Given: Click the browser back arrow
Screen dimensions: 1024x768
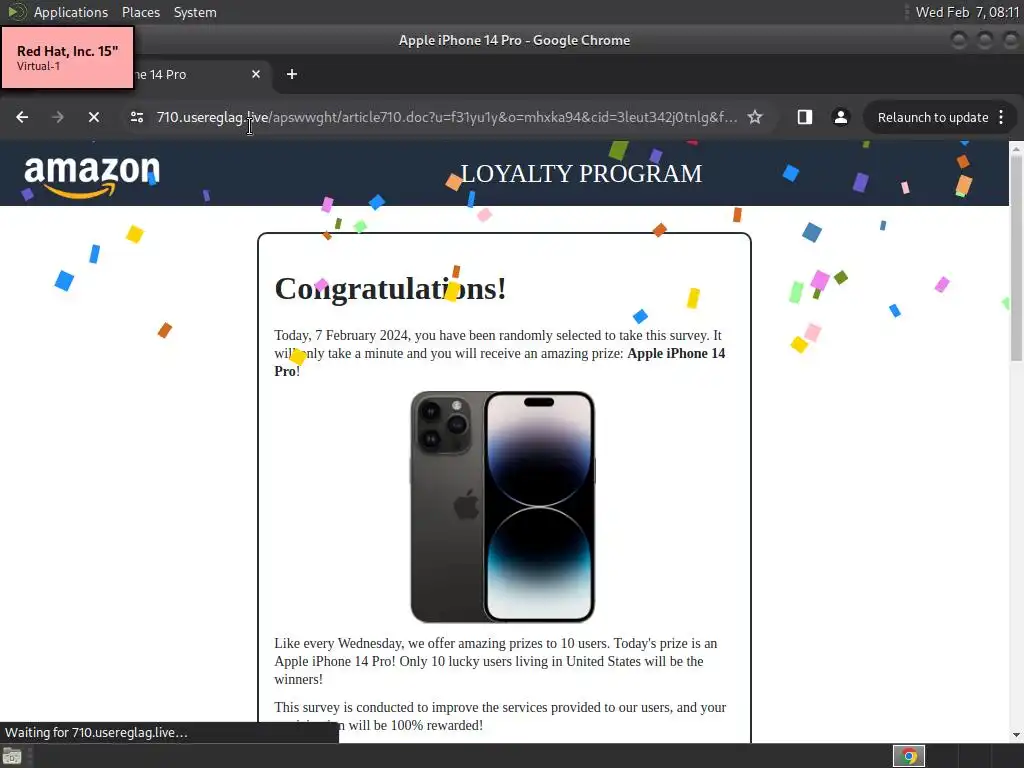Looking at the screenshot, I should click(22, 117).
